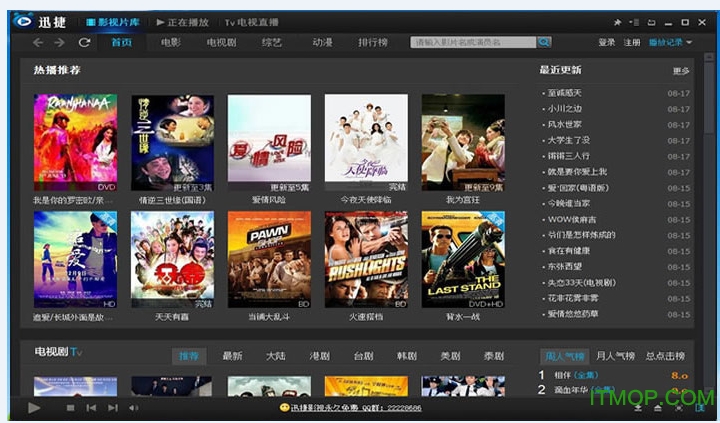Select the 美剧 filter tab

(x=450, y=356)
